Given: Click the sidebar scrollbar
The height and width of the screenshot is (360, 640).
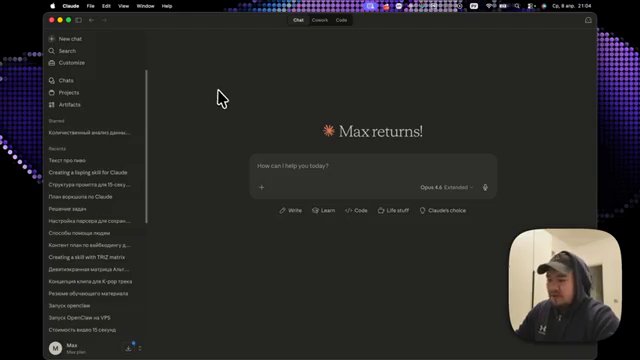Looking at the screenshot, I should pos(147,147).
